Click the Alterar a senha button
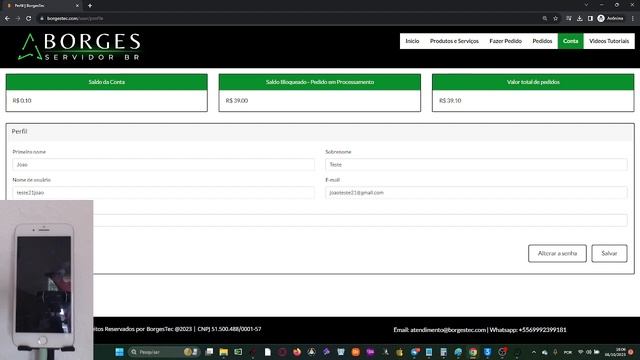Image resolution: width=640 pixels, height=360 pixels. tap(557, 253)
